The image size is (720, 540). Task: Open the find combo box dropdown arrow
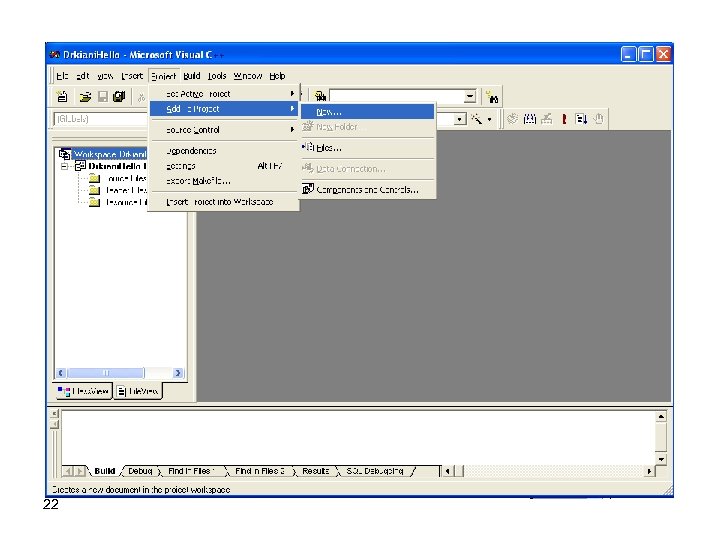click(x=470, y=97)
